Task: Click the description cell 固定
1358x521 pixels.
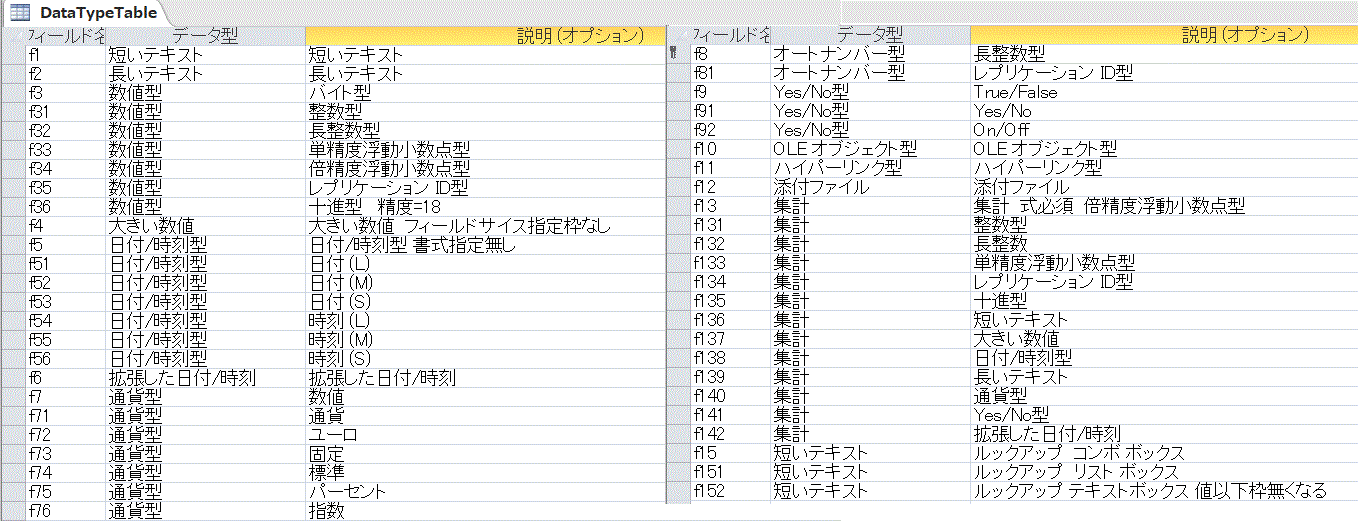Action: 485,453
